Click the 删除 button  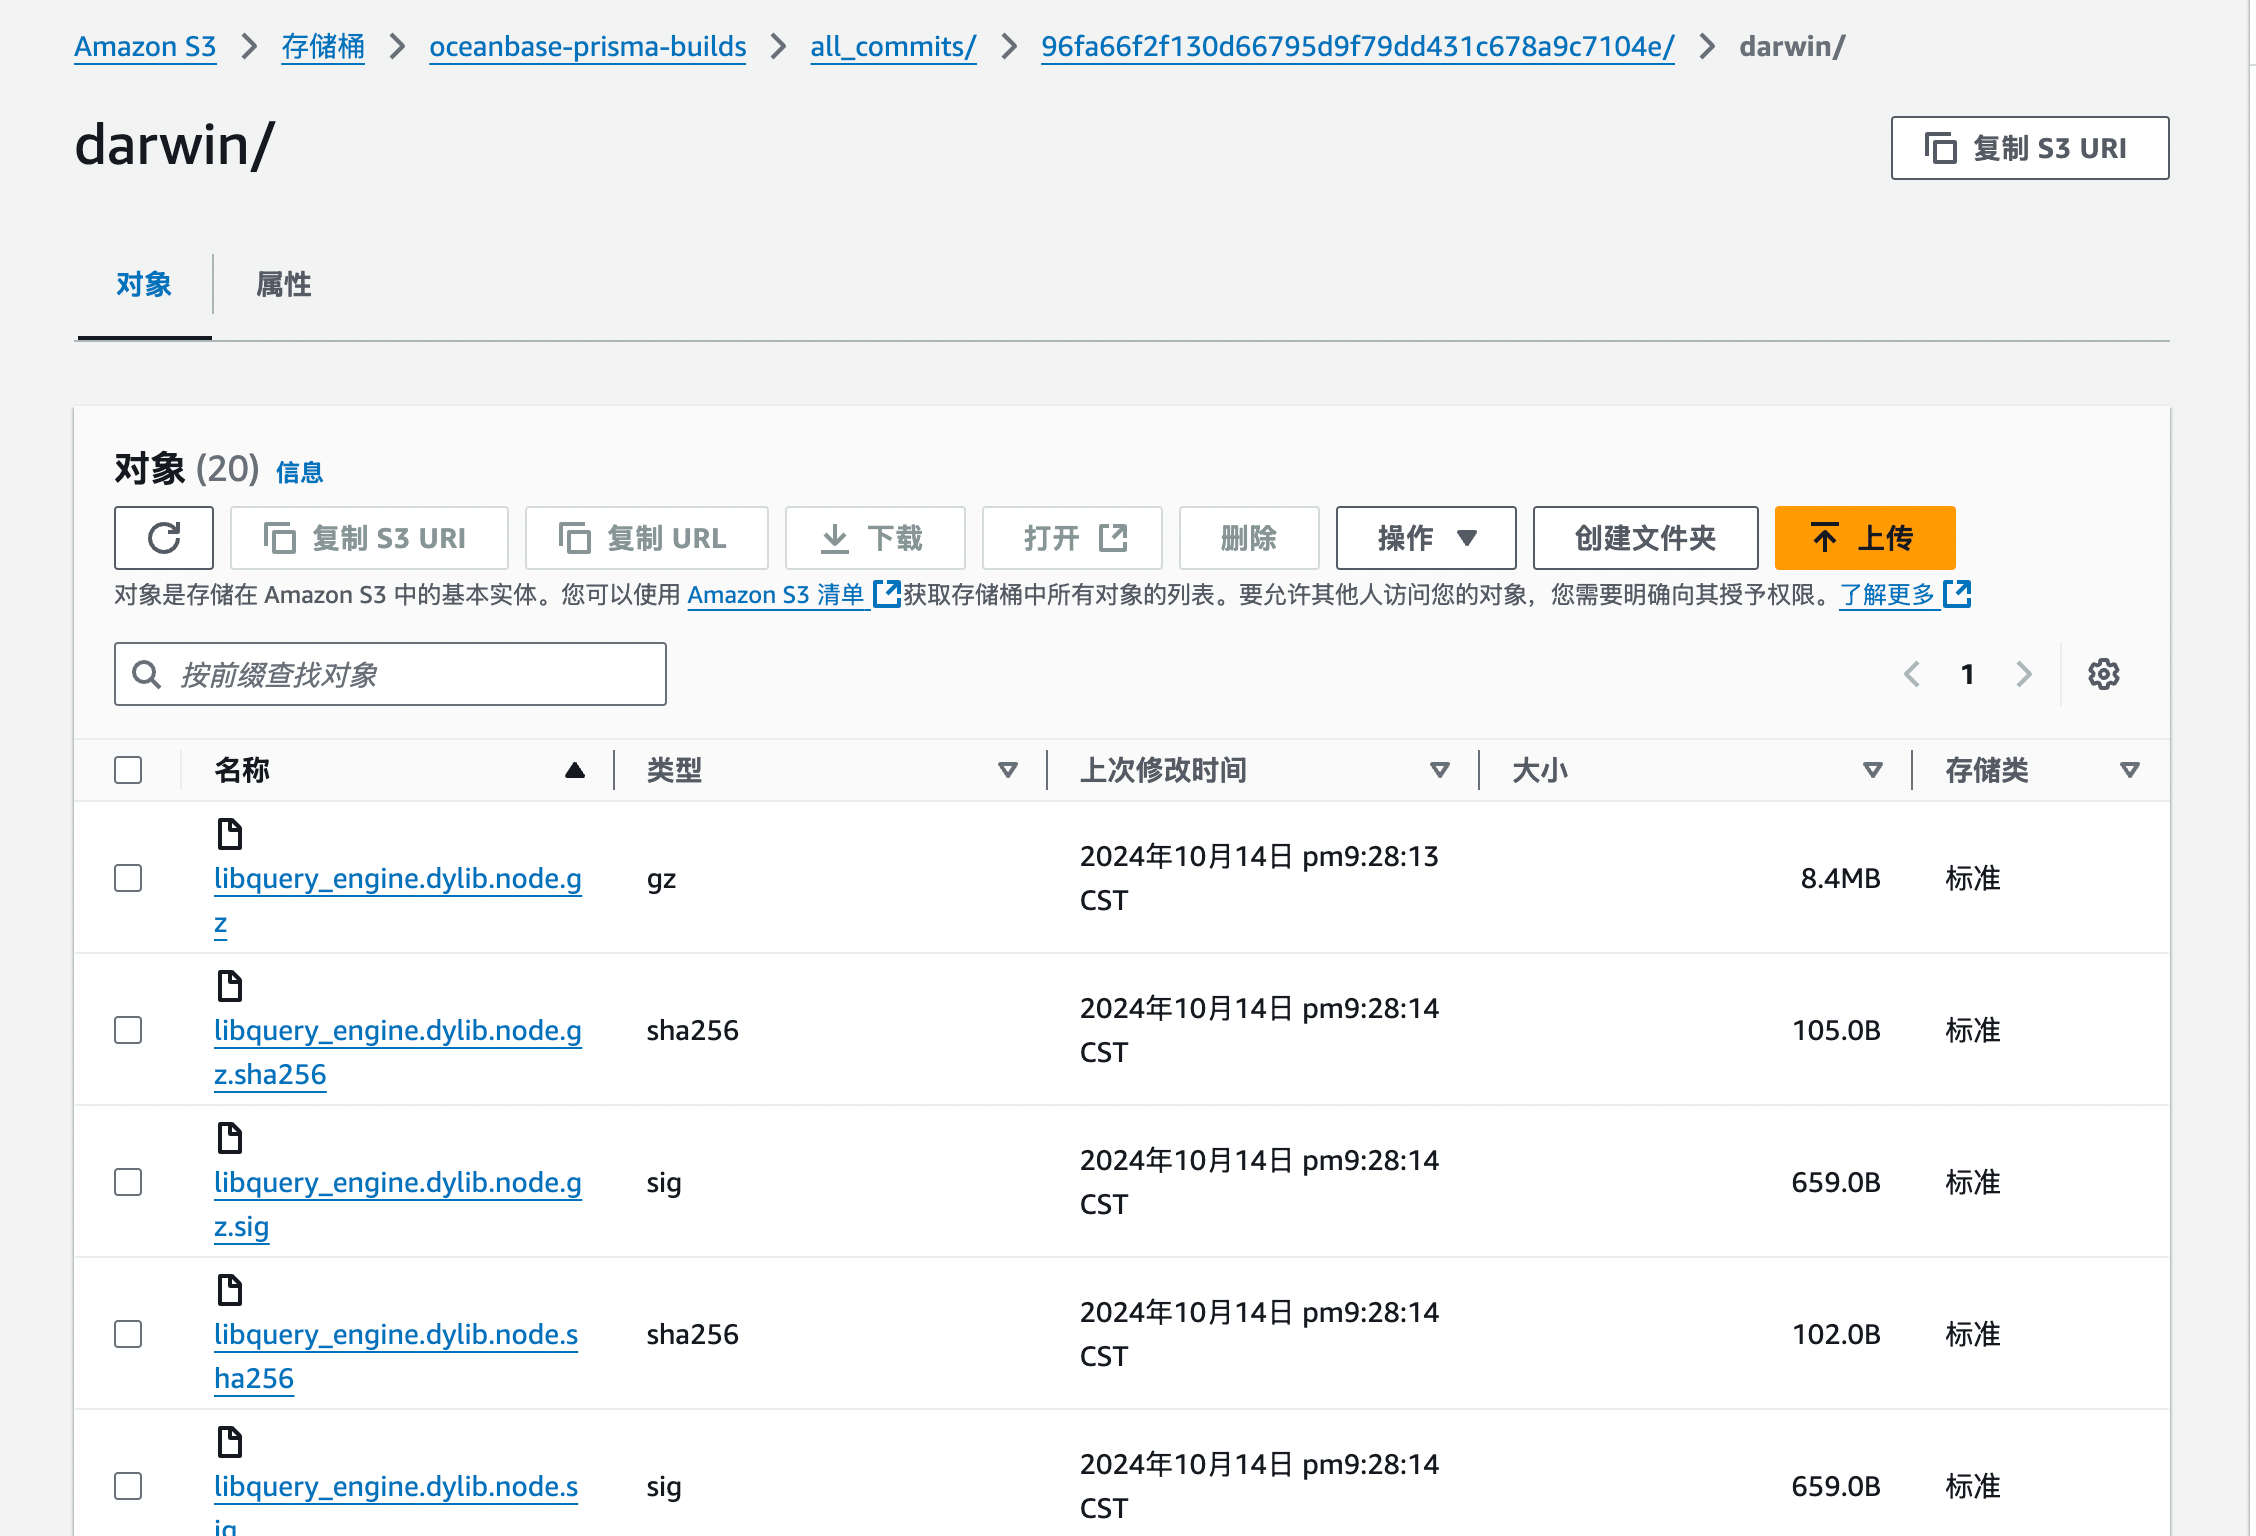point(1249,538)
